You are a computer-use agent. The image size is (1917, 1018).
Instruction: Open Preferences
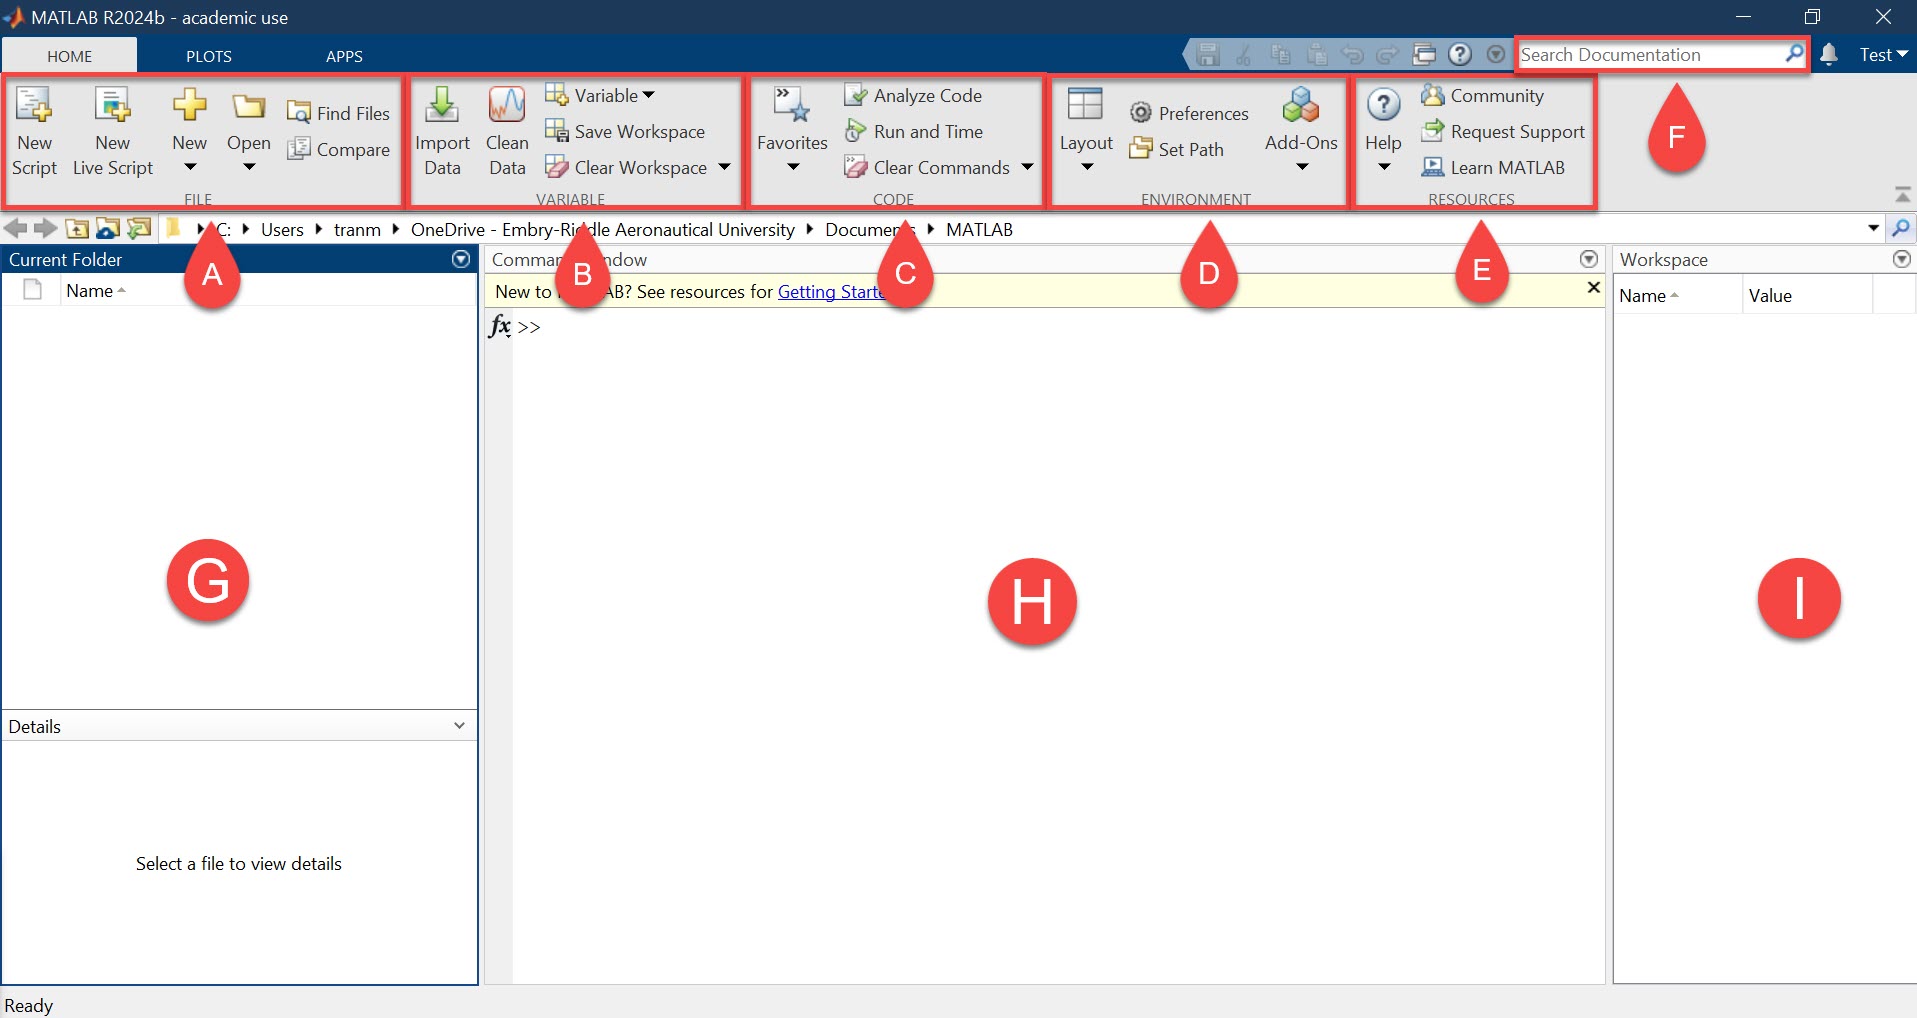[x=1189, y=113]
